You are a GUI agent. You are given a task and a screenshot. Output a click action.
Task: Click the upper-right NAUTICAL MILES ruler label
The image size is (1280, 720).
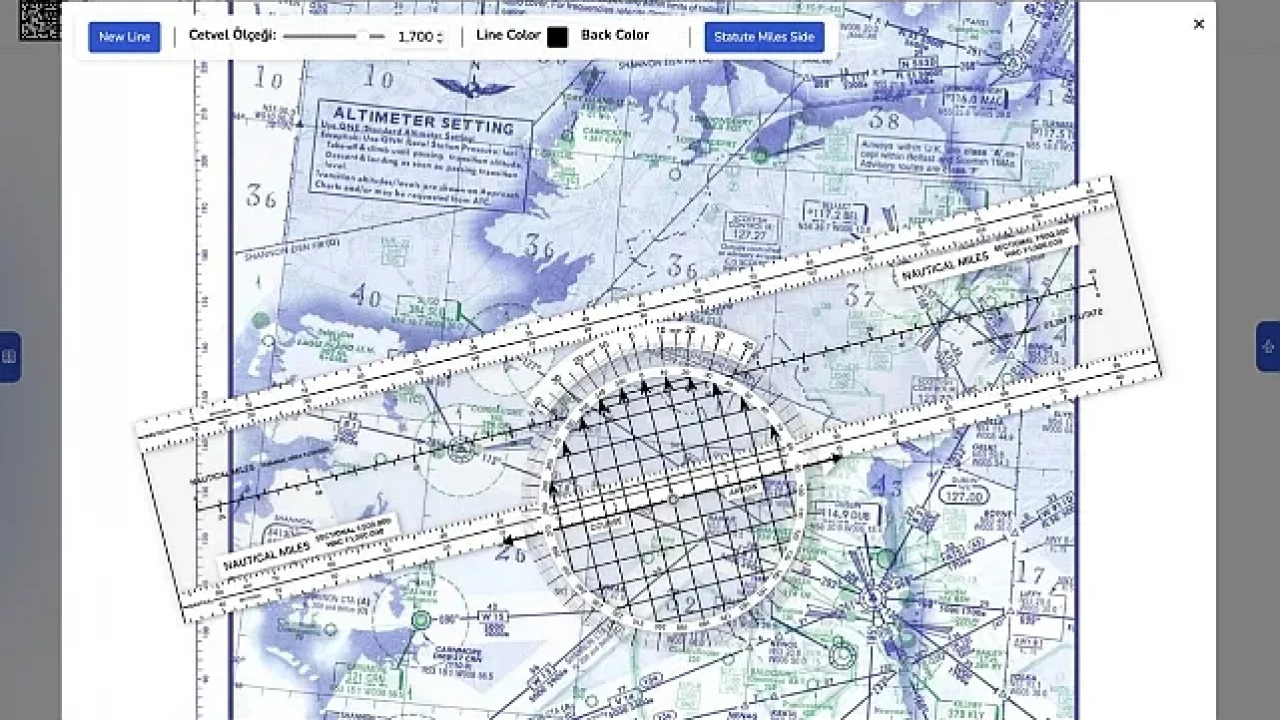point(945,265)
